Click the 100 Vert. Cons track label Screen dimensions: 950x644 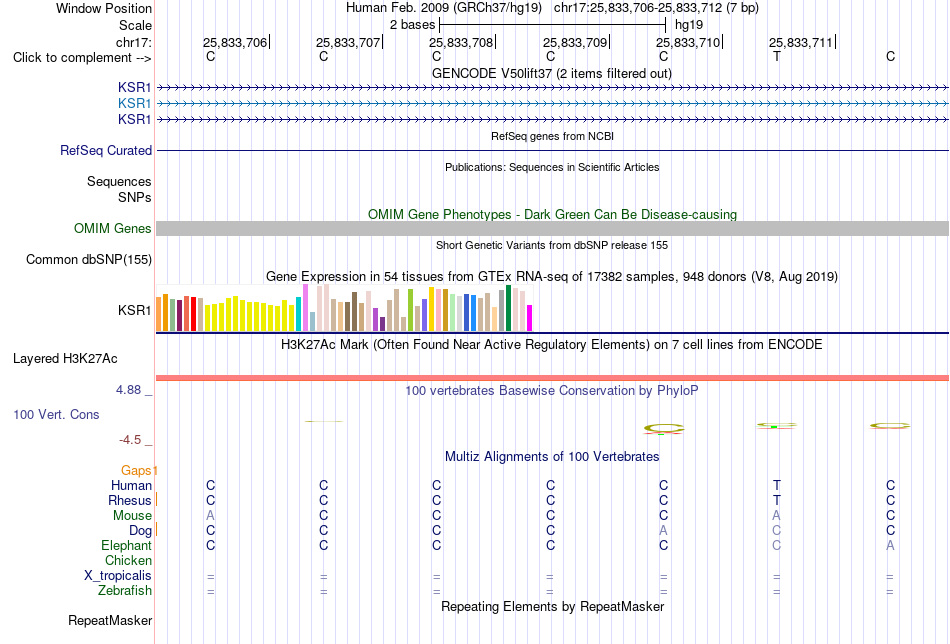point(56,414)
